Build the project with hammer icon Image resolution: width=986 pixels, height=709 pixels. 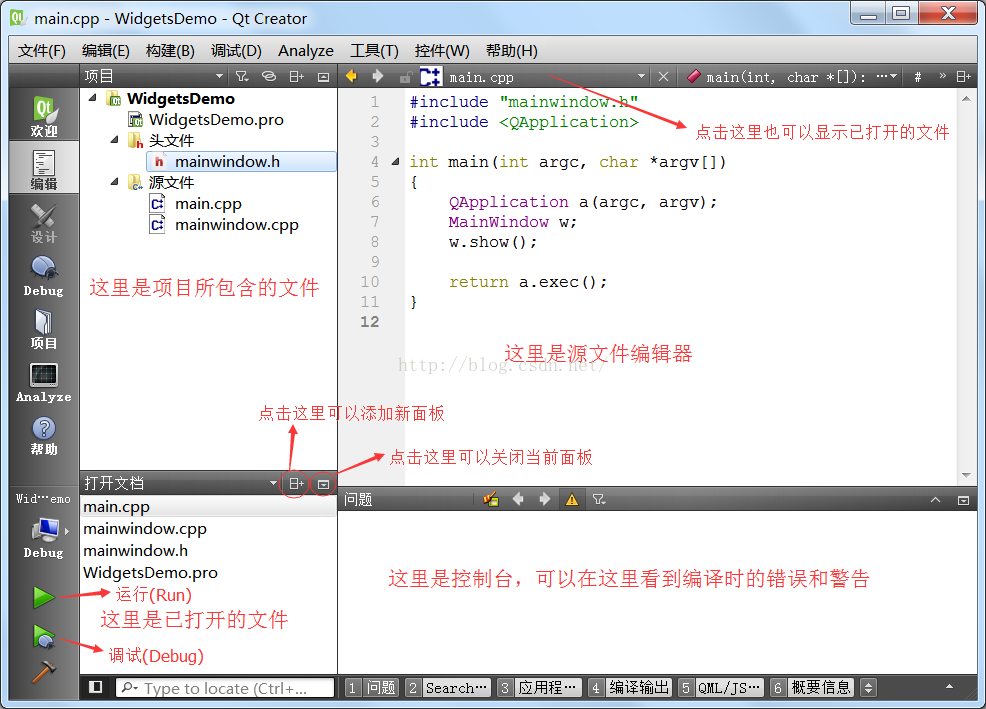(43, 671)
